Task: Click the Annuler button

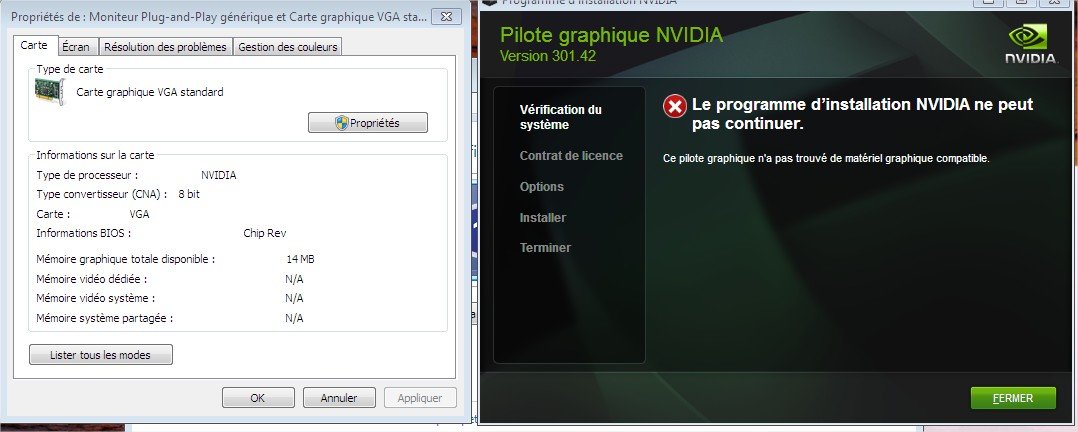Action: pos(339,398)
